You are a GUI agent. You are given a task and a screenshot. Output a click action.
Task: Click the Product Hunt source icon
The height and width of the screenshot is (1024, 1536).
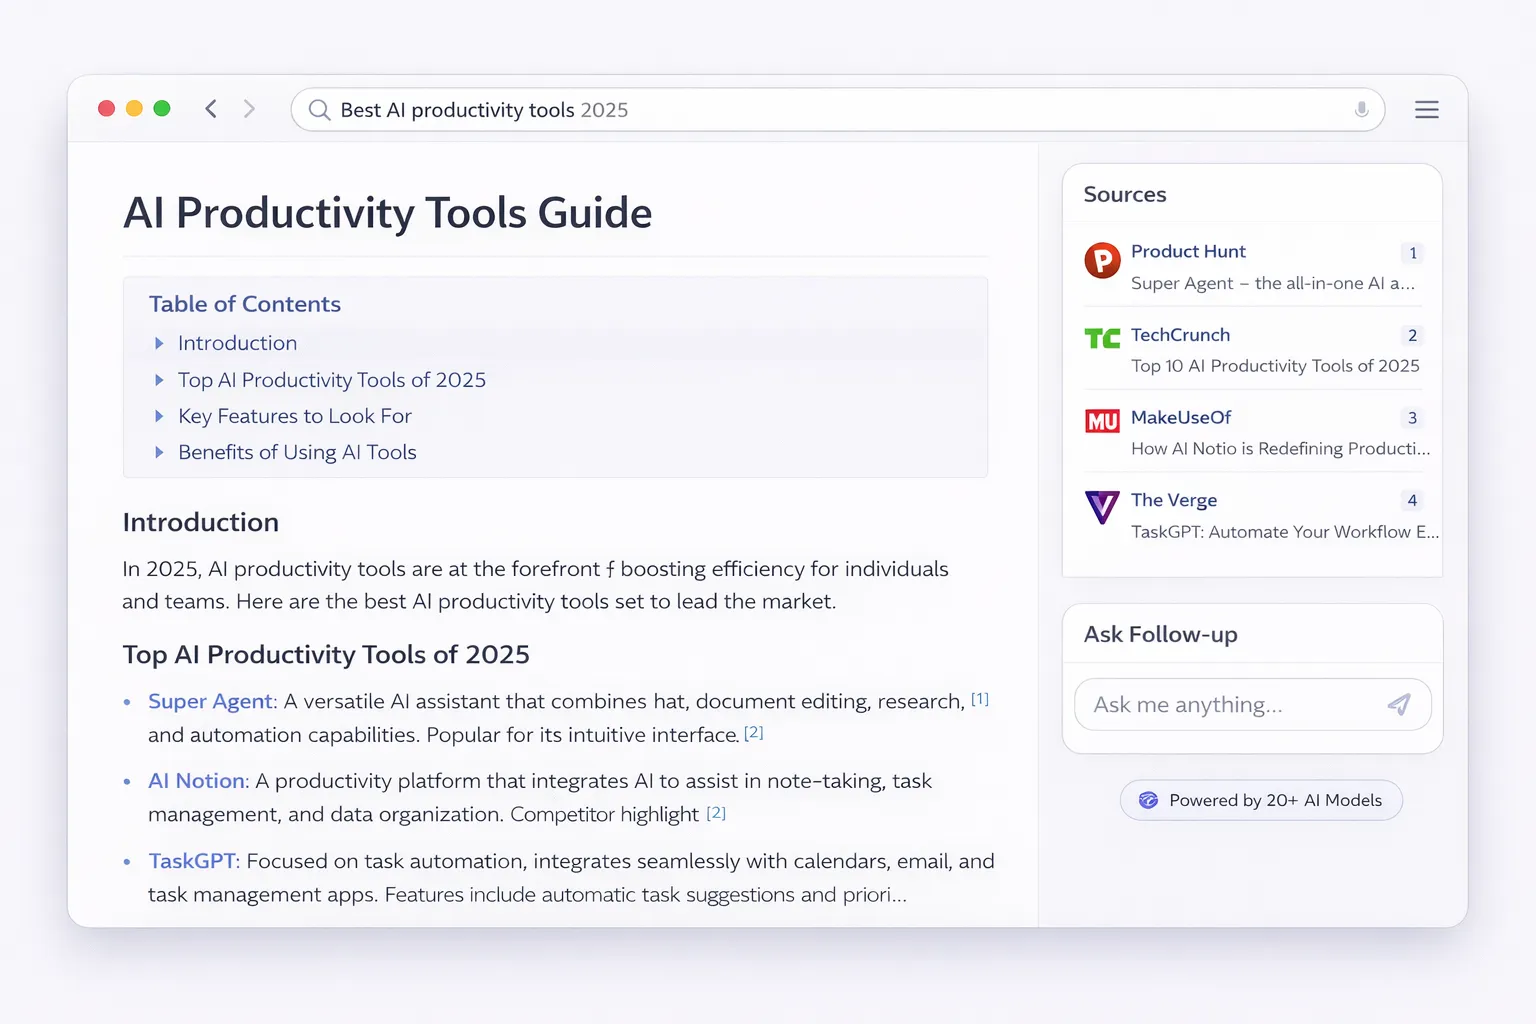click(x=1101, y=260)
